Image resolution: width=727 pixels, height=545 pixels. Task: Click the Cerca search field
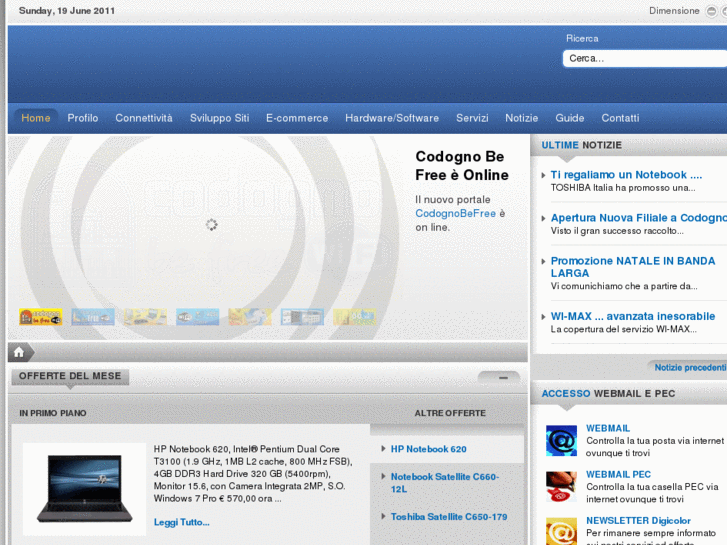(644, 58)
